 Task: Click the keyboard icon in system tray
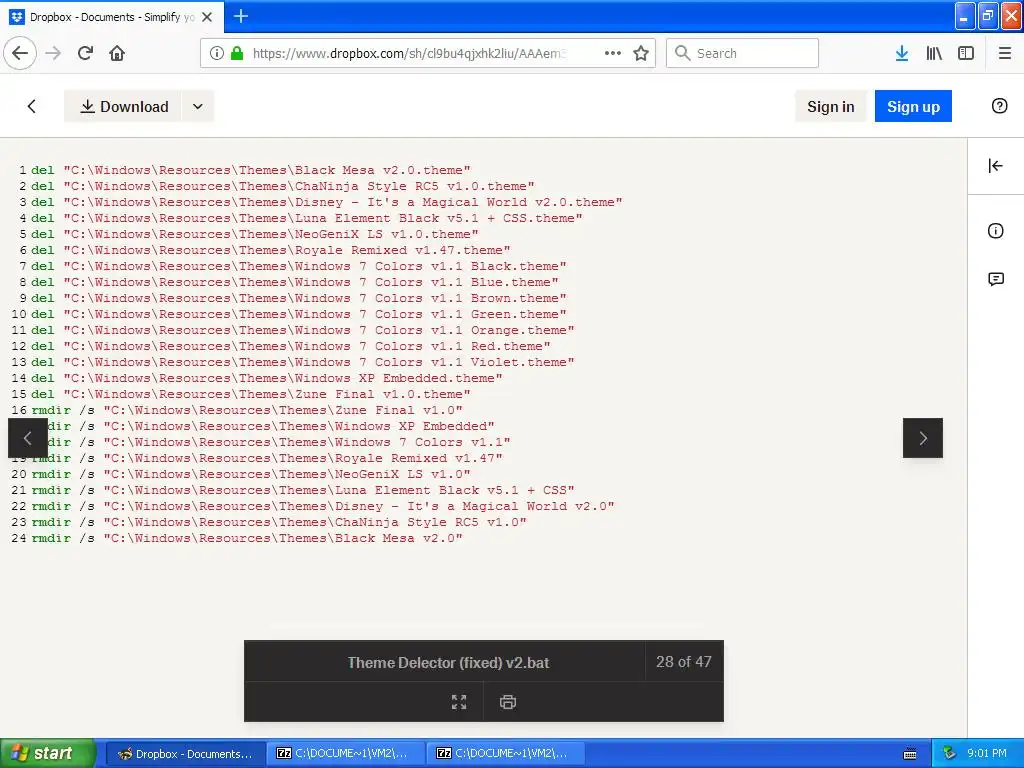[910, 754]
